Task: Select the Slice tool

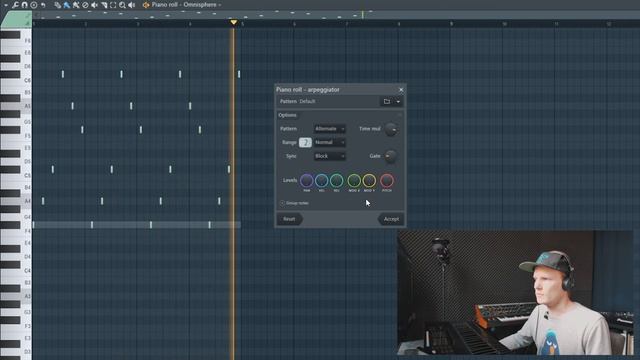Action: [104, 5]
